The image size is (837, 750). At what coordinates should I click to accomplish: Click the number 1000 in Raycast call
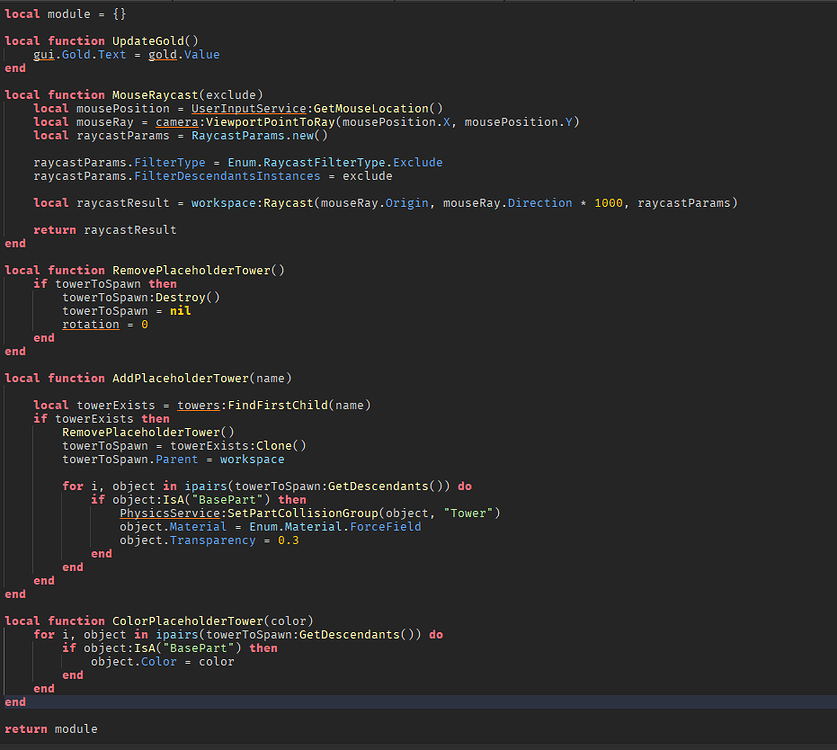click(x=610, y=203)
